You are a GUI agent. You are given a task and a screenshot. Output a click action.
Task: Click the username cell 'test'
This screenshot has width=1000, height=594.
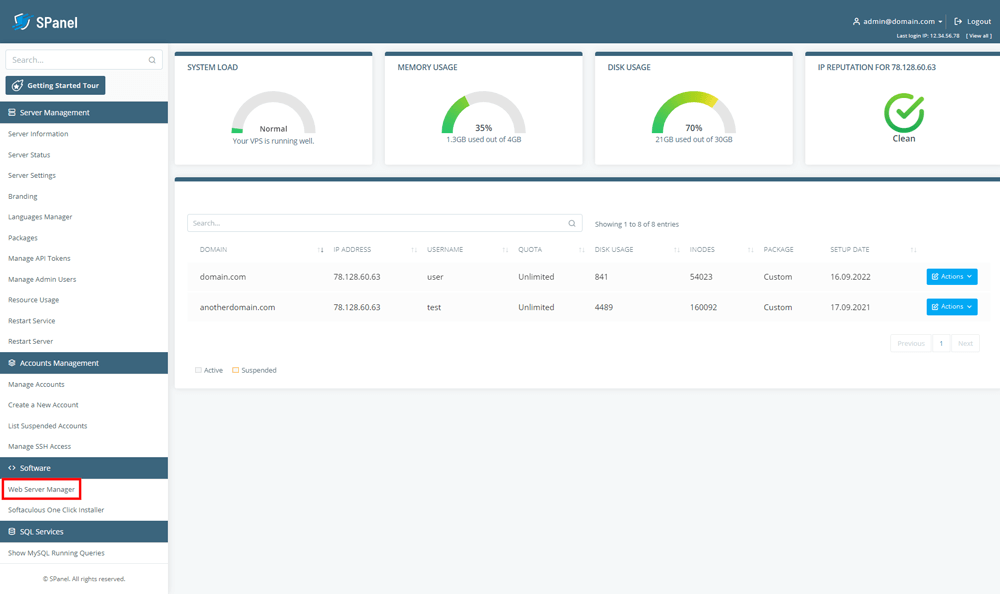tap(434, 308)
